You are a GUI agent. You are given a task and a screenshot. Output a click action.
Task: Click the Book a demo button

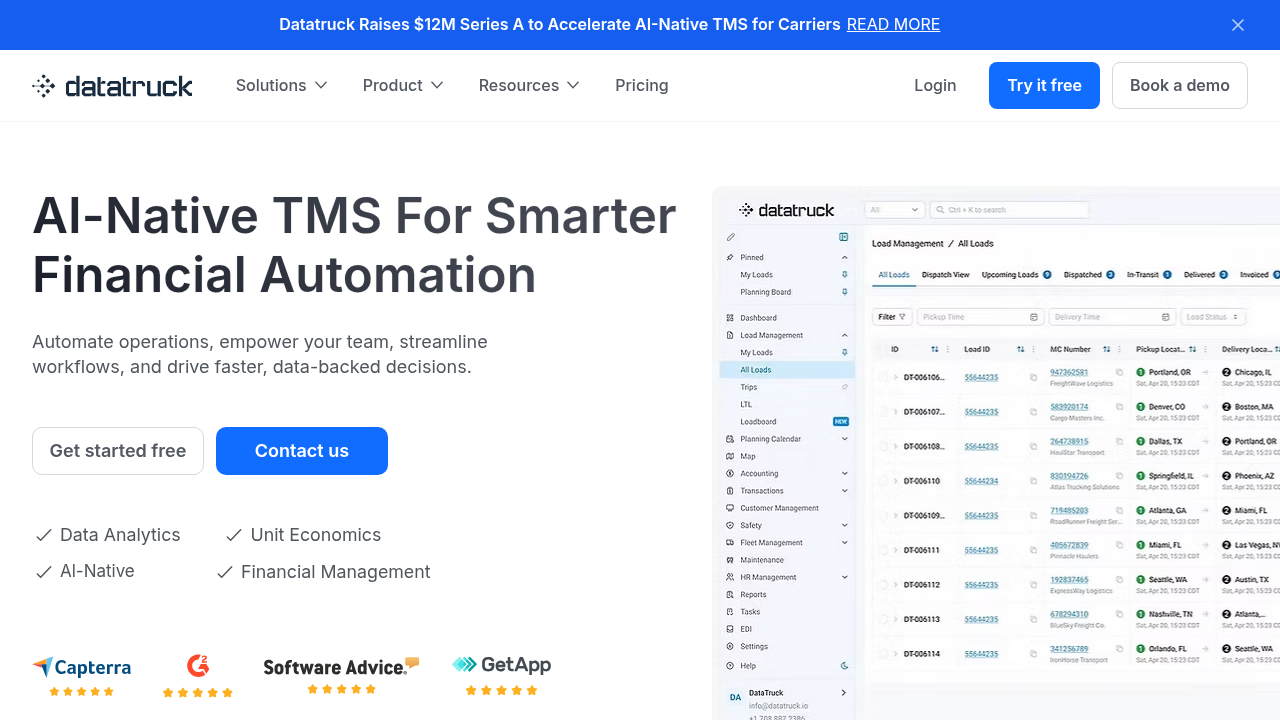click(1180, 85)
